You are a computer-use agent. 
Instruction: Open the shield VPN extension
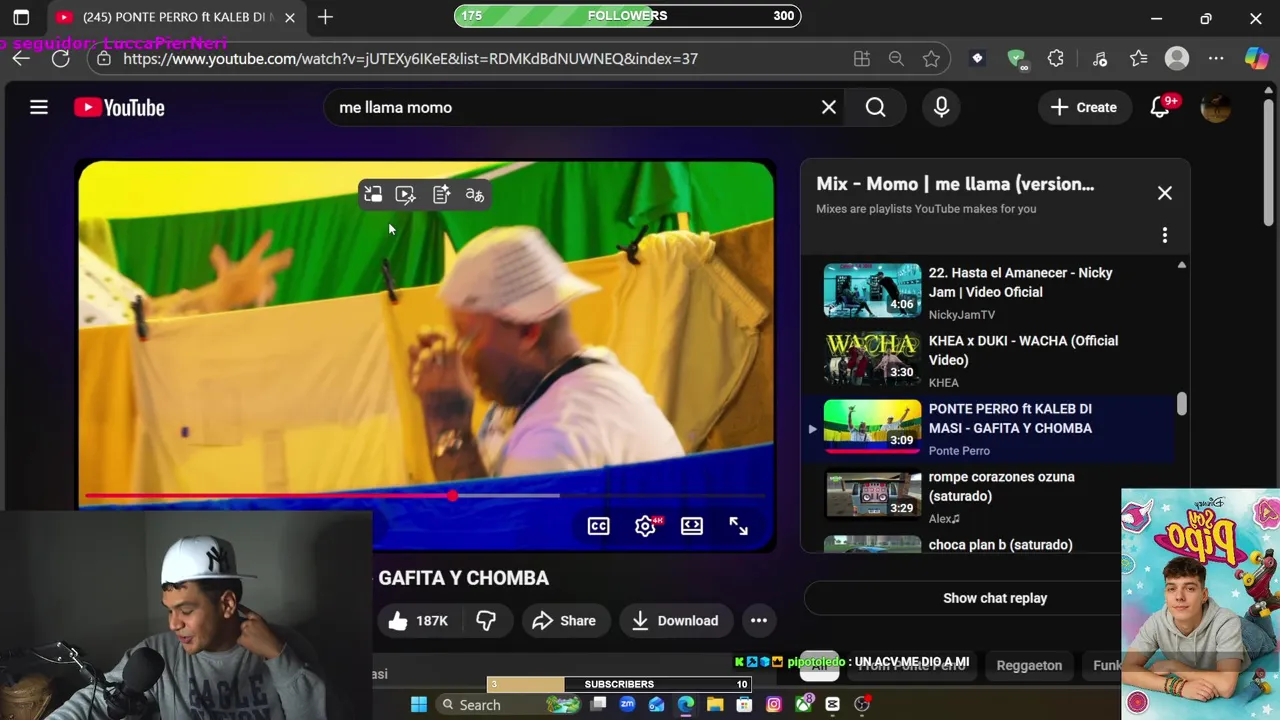click(1016, 59)
